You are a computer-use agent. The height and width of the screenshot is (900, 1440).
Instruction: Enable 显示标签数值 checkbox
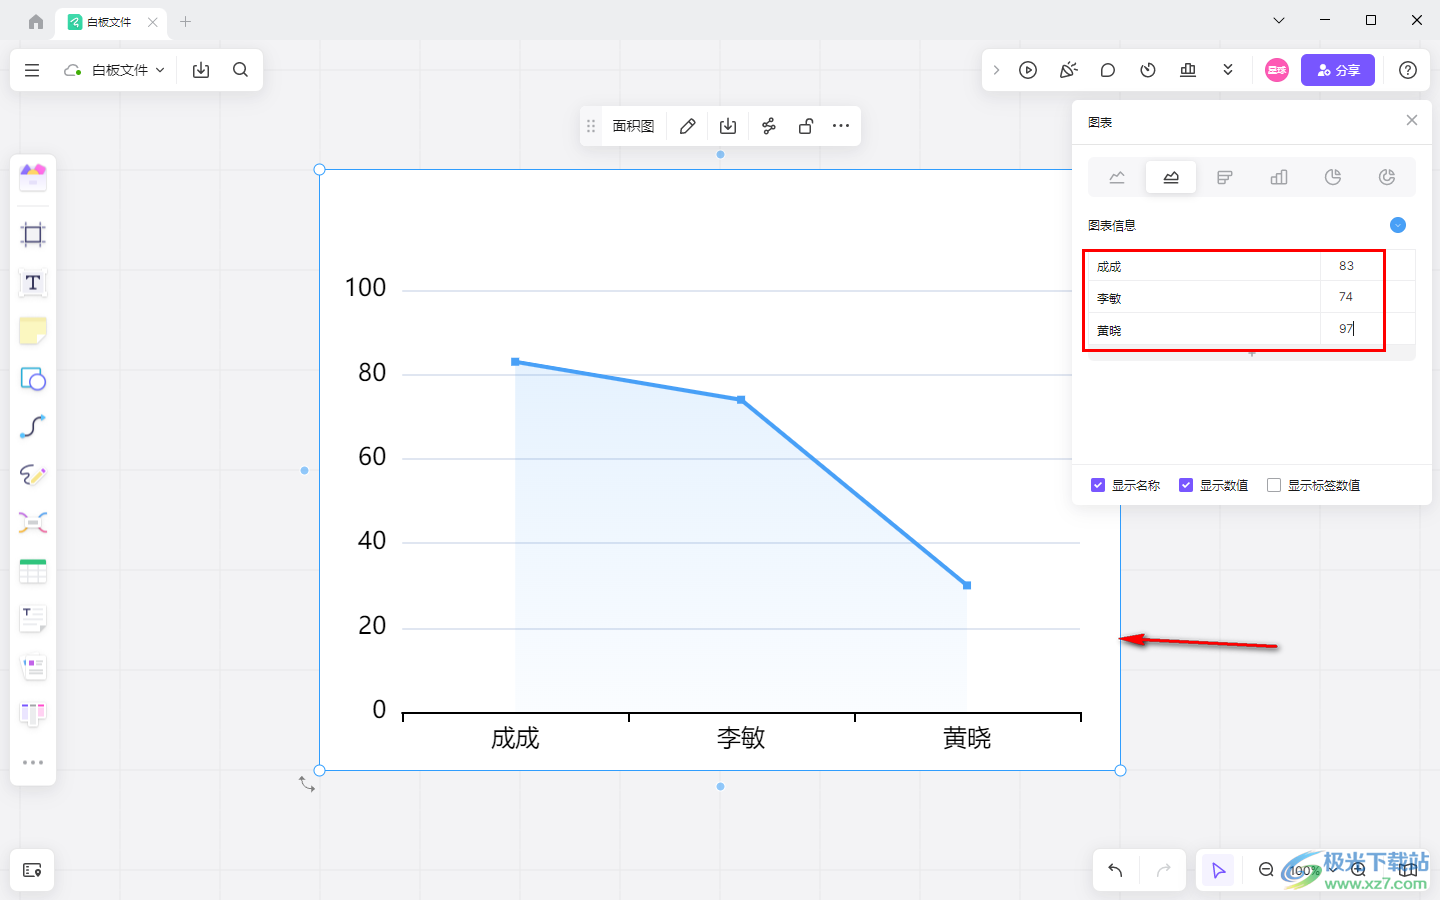point(1274,485)
